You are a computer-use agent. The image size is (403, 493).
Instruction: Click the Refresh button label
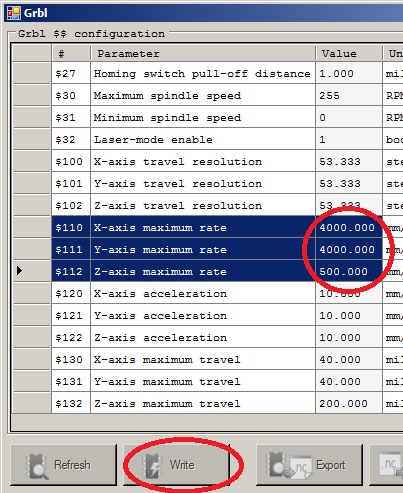[72, 465]
